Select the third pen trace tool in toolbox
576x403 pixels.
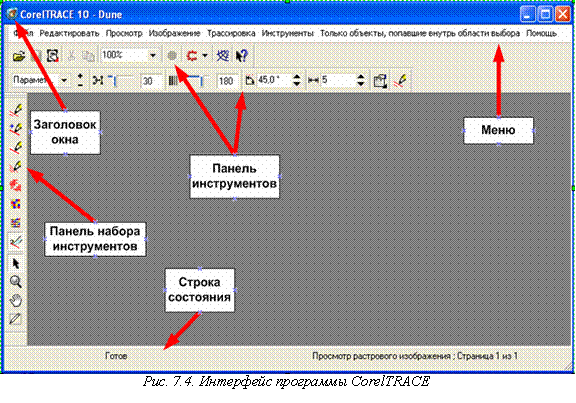point(15,147)
